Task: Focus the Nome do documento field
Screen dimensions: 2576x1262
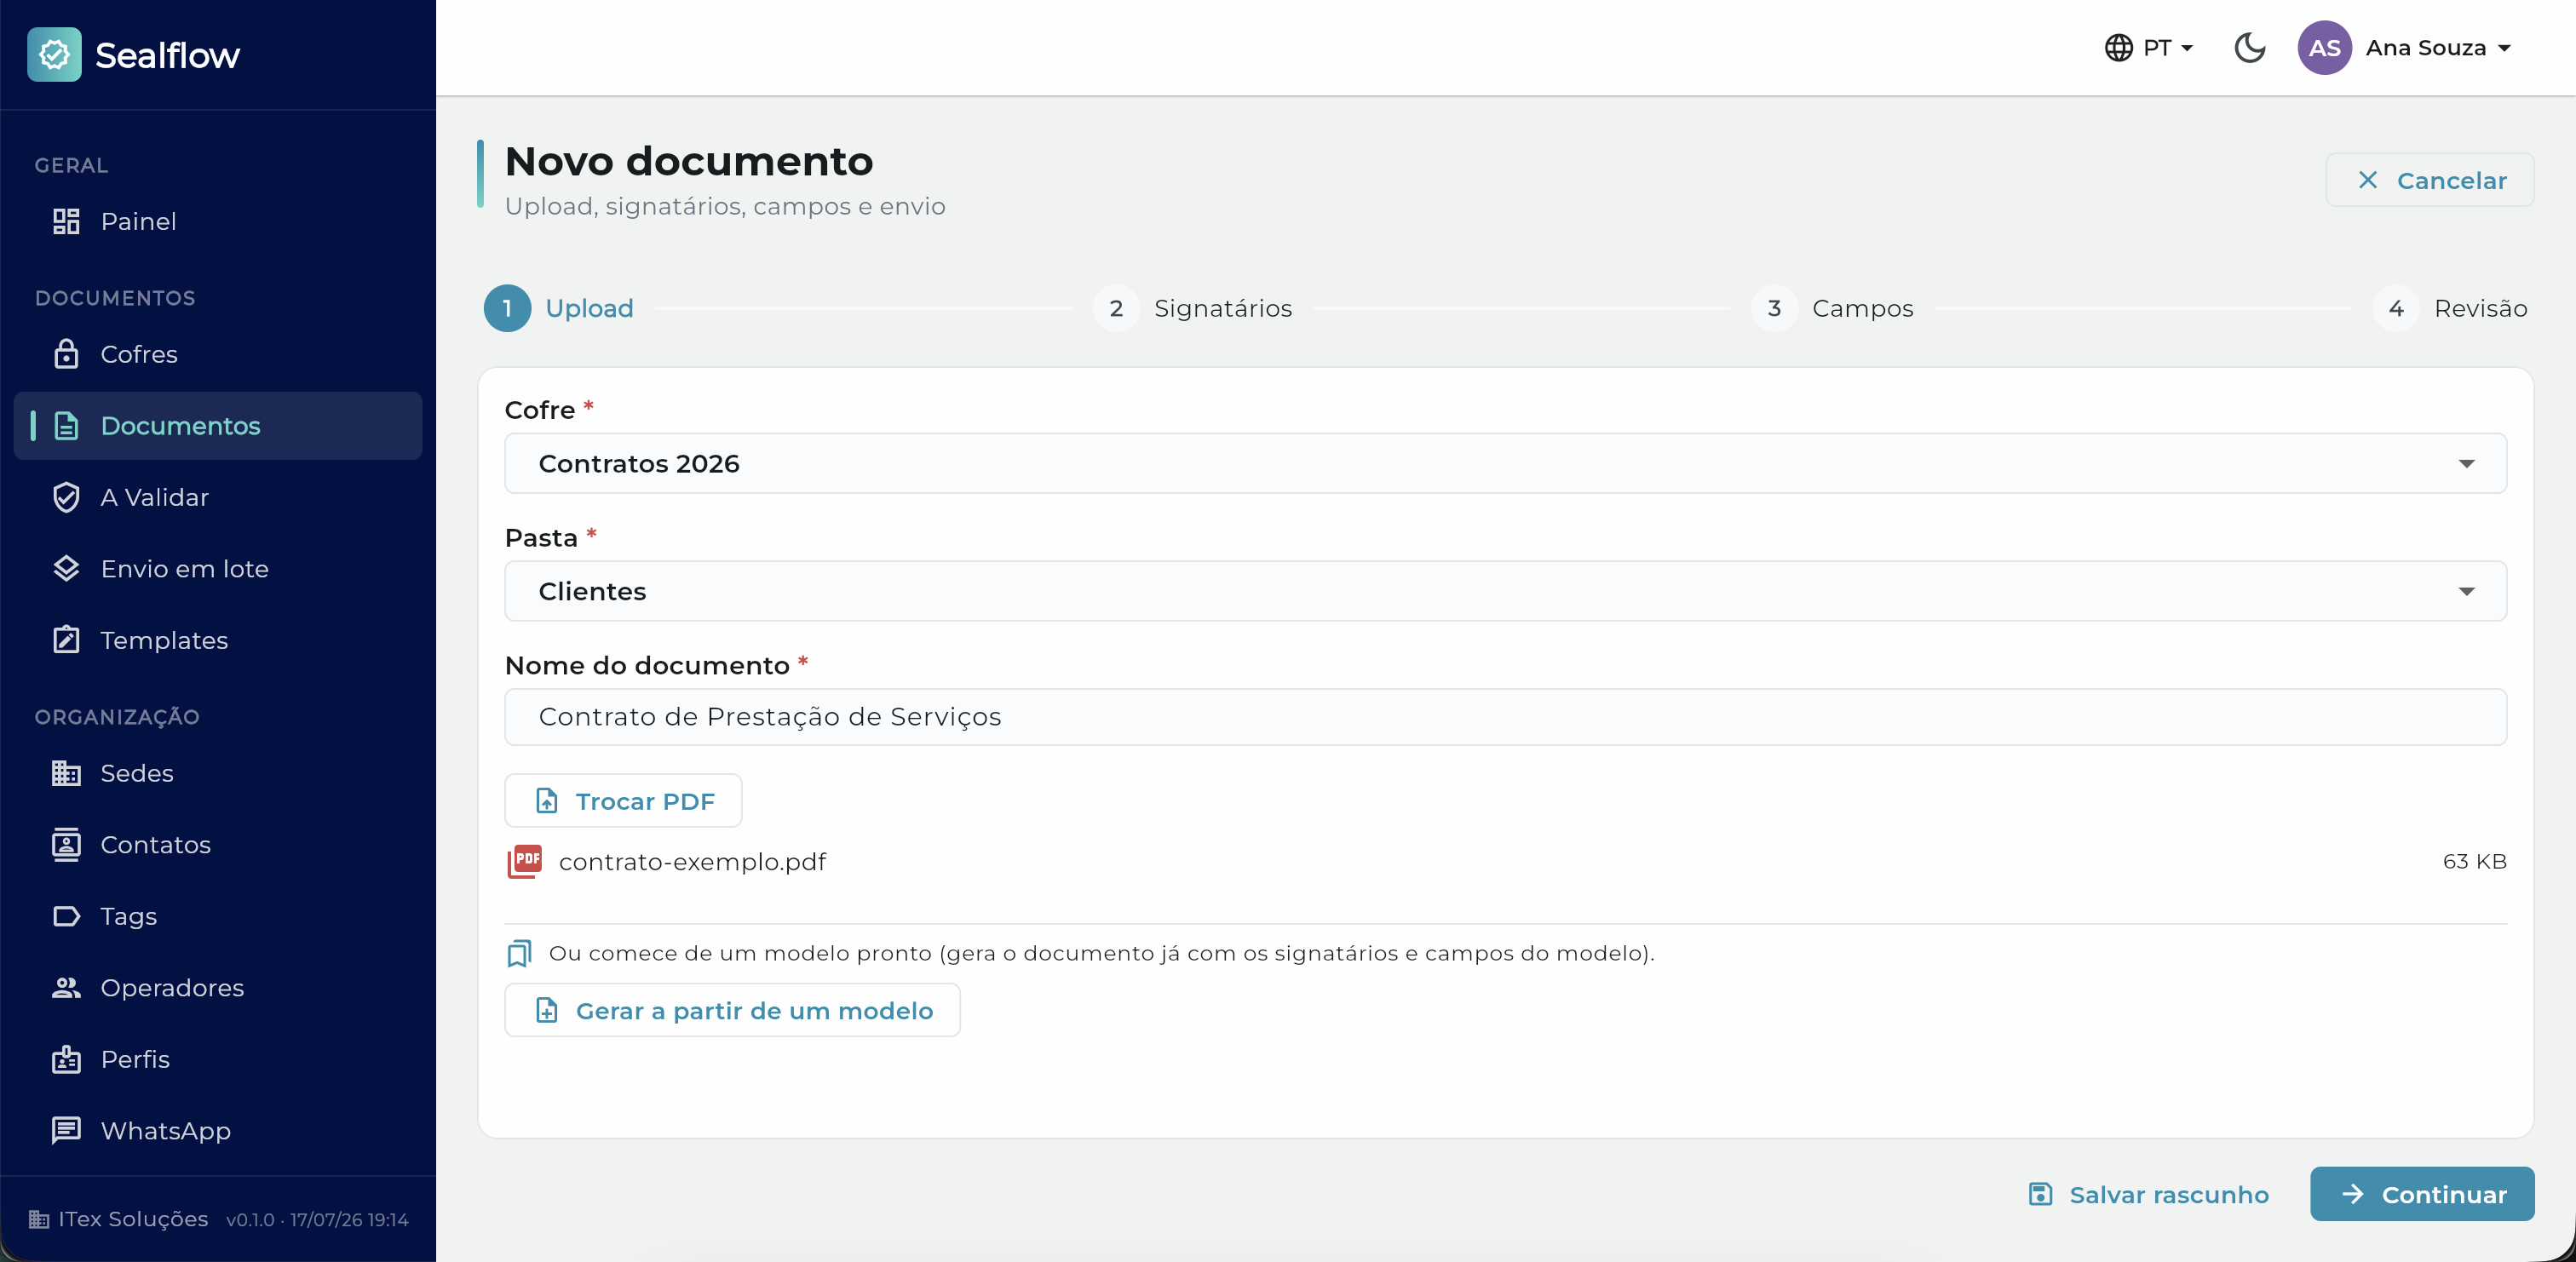Action: 1505,717
